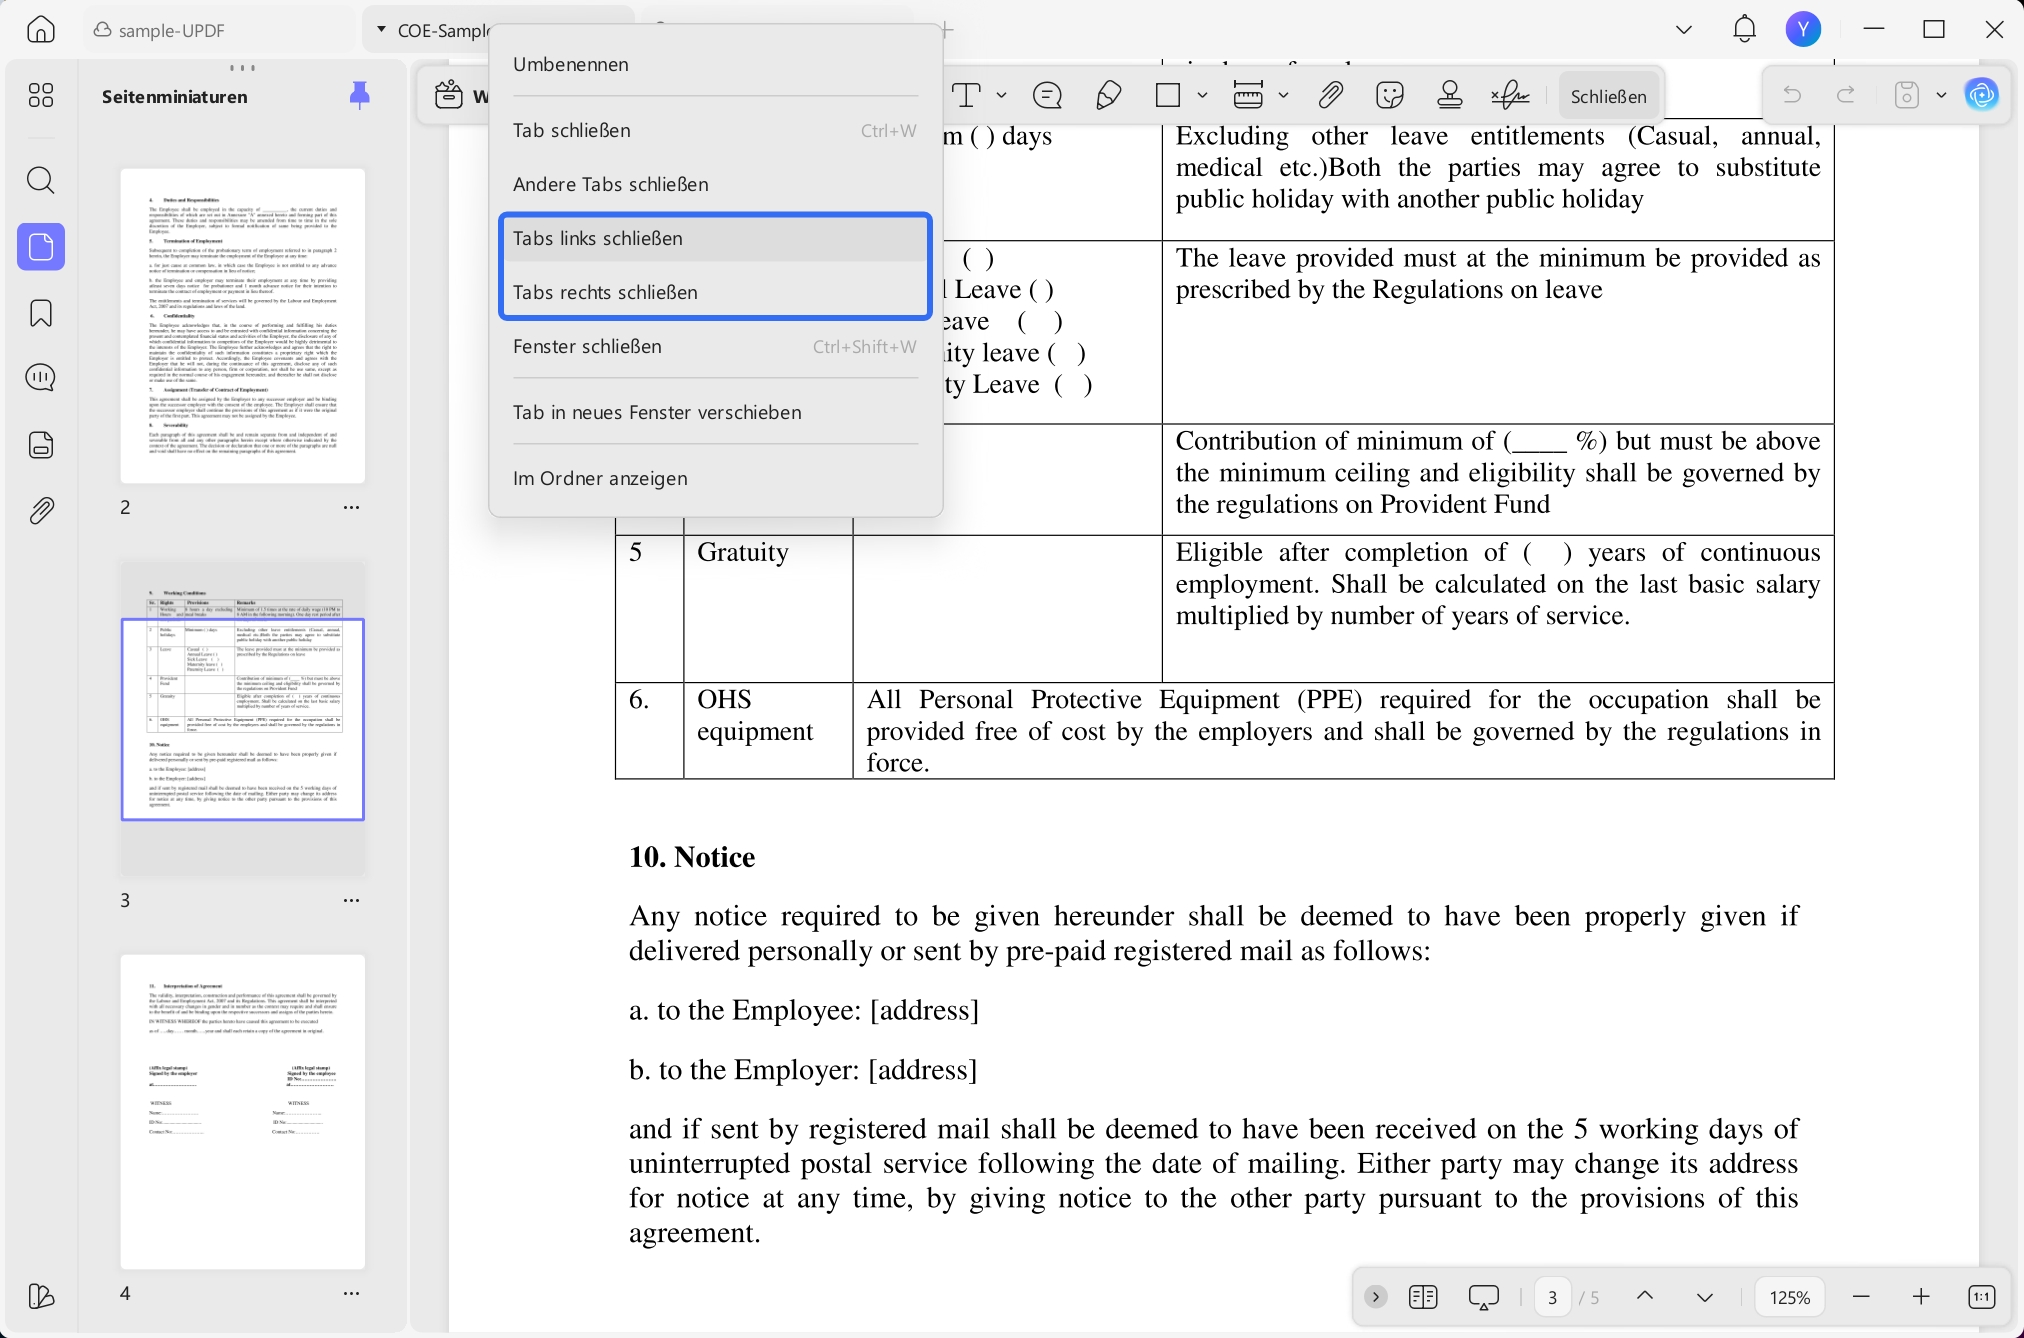Click the three-dot handle above Seitenminiaturen
The width and height of the screenshot is (2024, 1338).
coord(243,68)
